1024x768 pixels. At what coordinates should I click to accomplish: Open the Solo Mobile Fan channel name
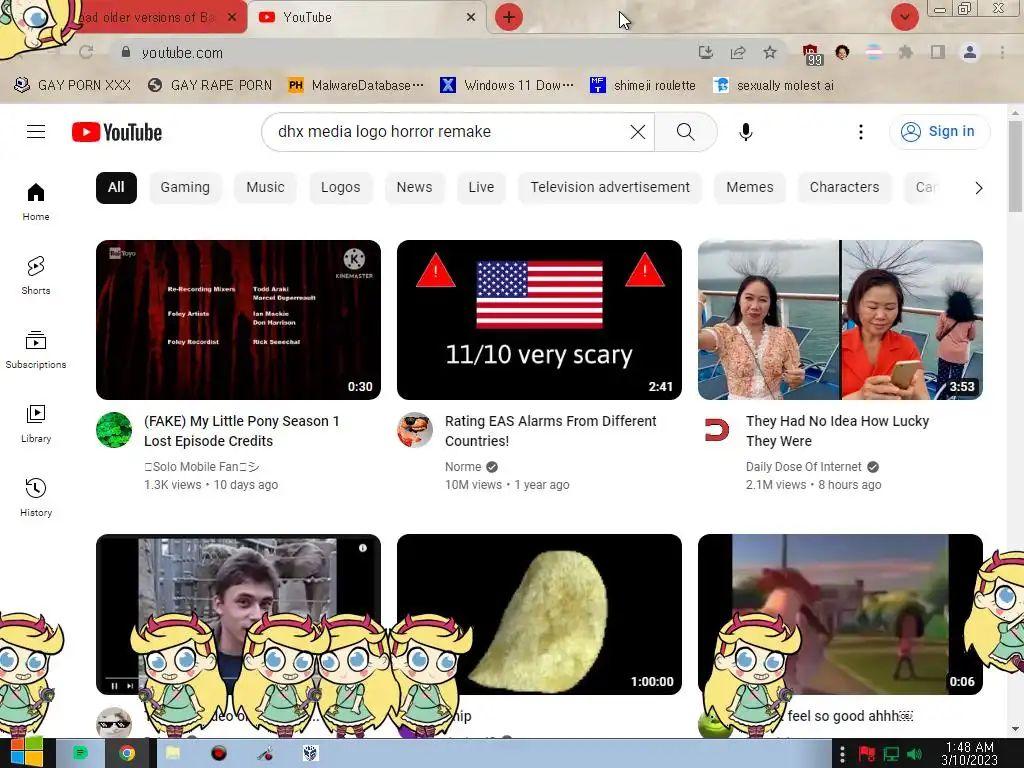(201, 467)
